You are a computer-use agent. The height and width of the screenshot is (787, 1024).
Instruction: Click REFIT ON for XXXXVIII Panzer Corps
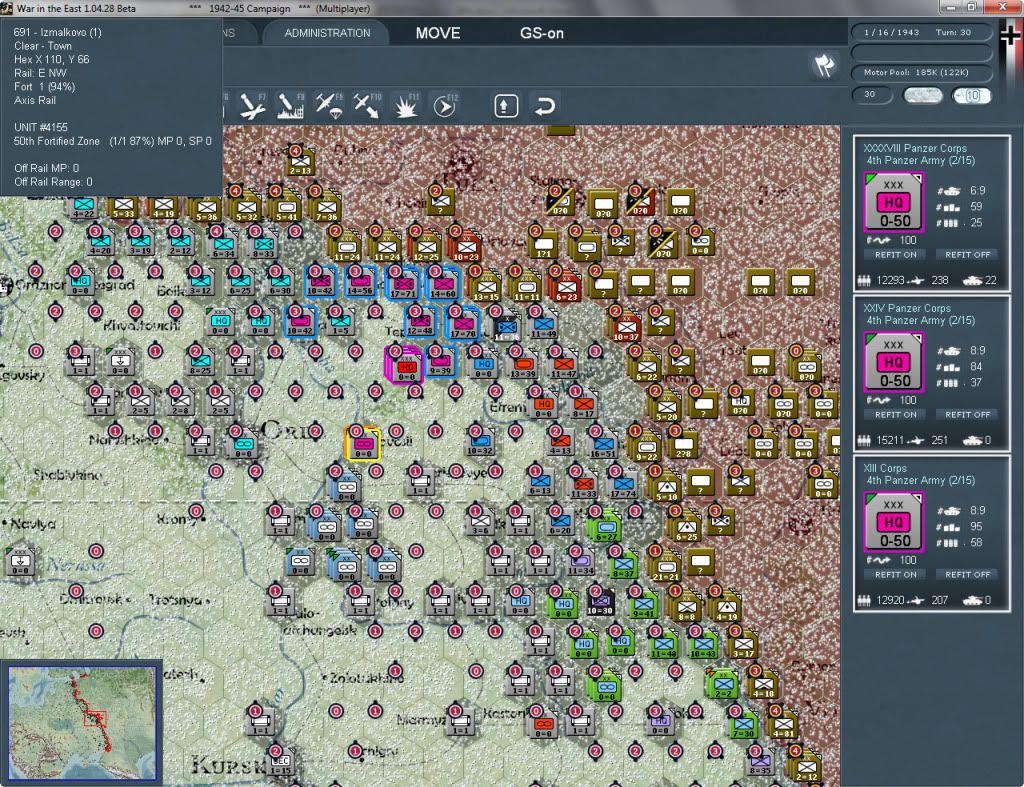895,255
